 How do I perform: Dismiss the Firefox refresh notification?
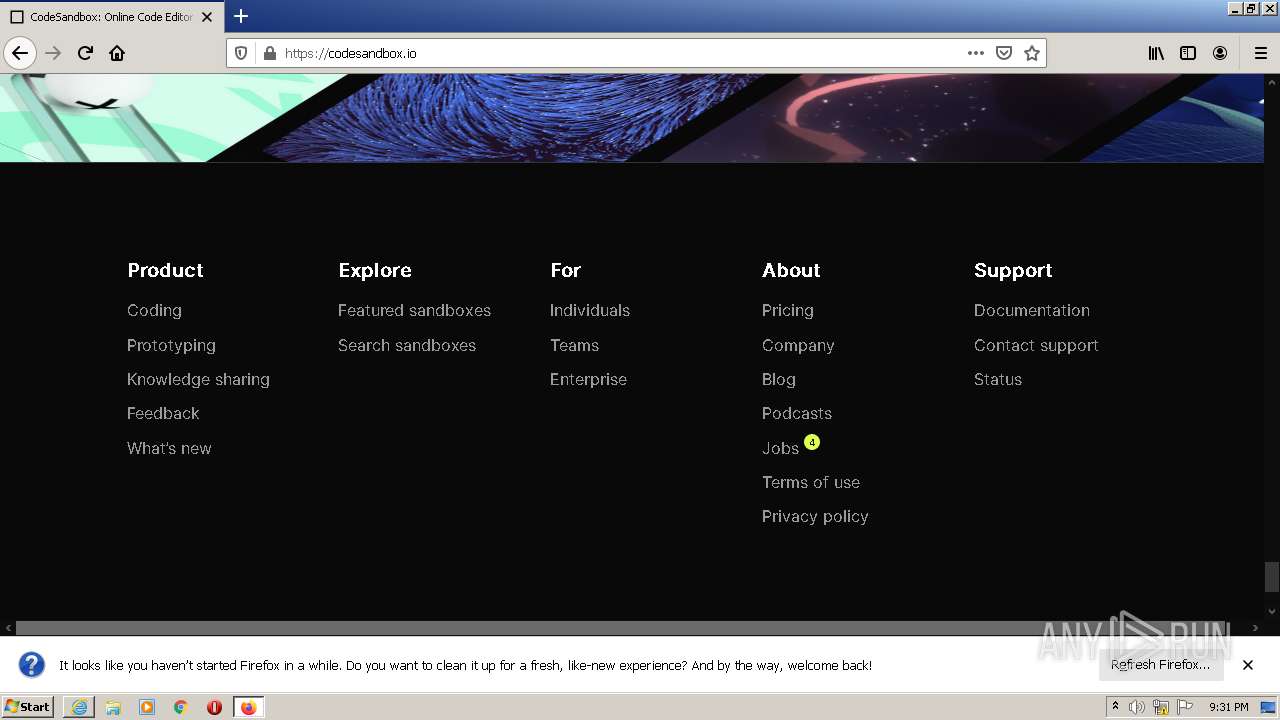coord(1248,665)
